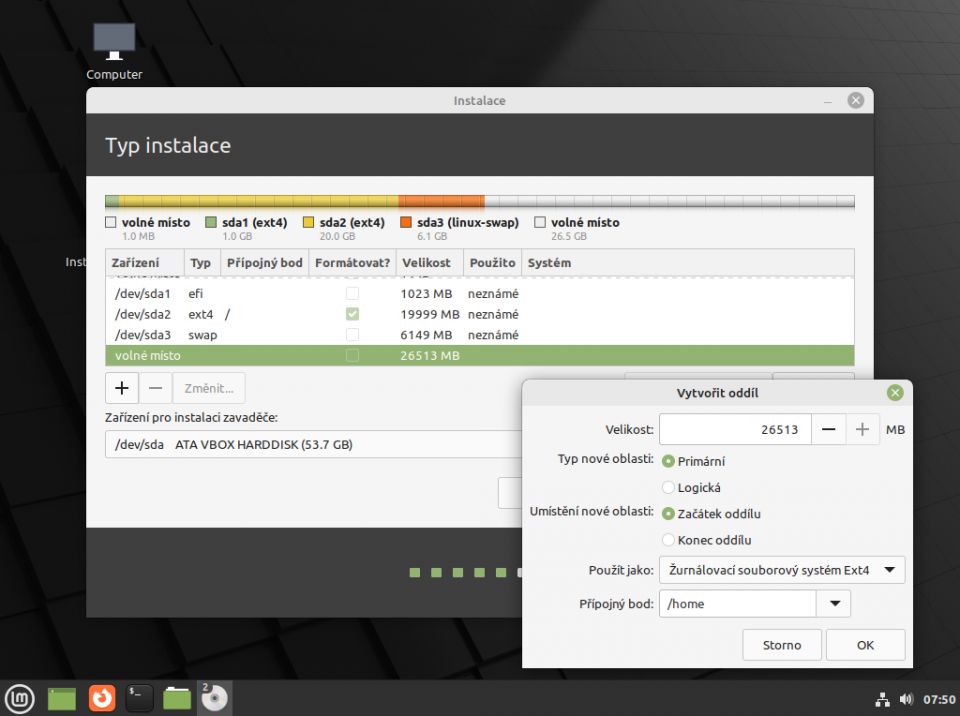The width and height of the screenshot is (960, 716).
Task: Sort by Typ column header
Action: (202, 263)
